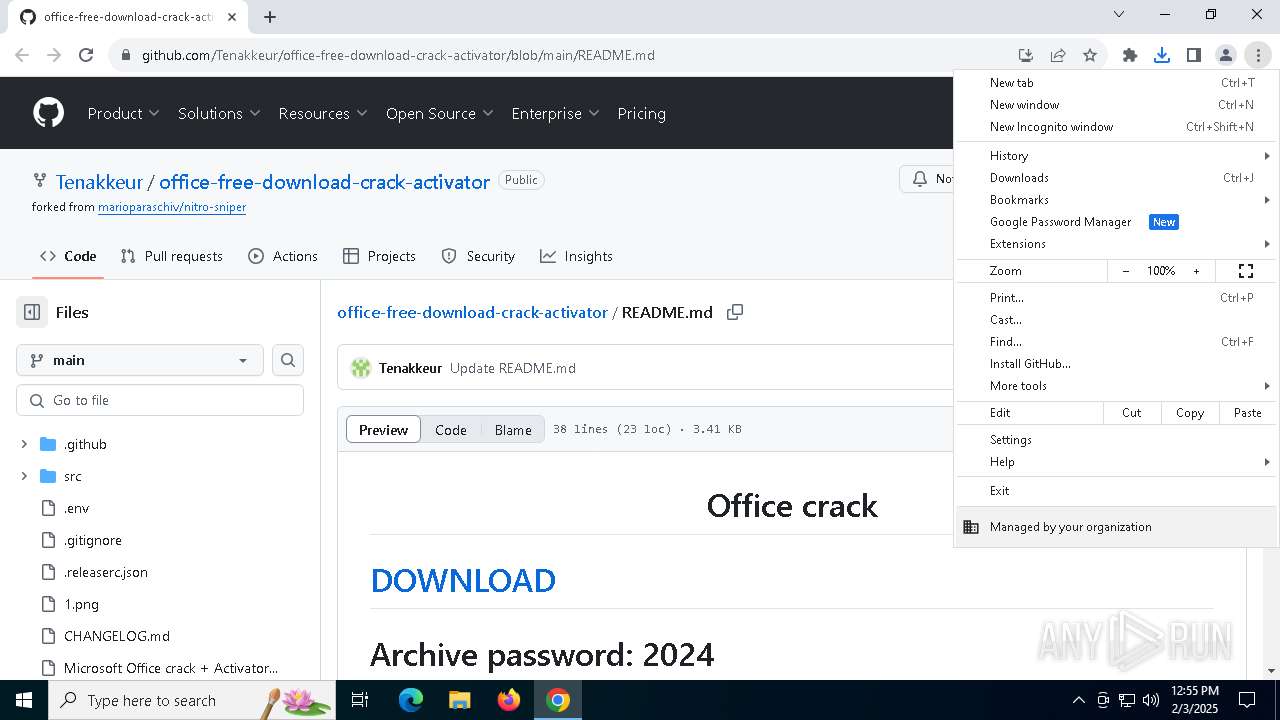
Task: Open the .env file in tree
Action: [76, 508]
